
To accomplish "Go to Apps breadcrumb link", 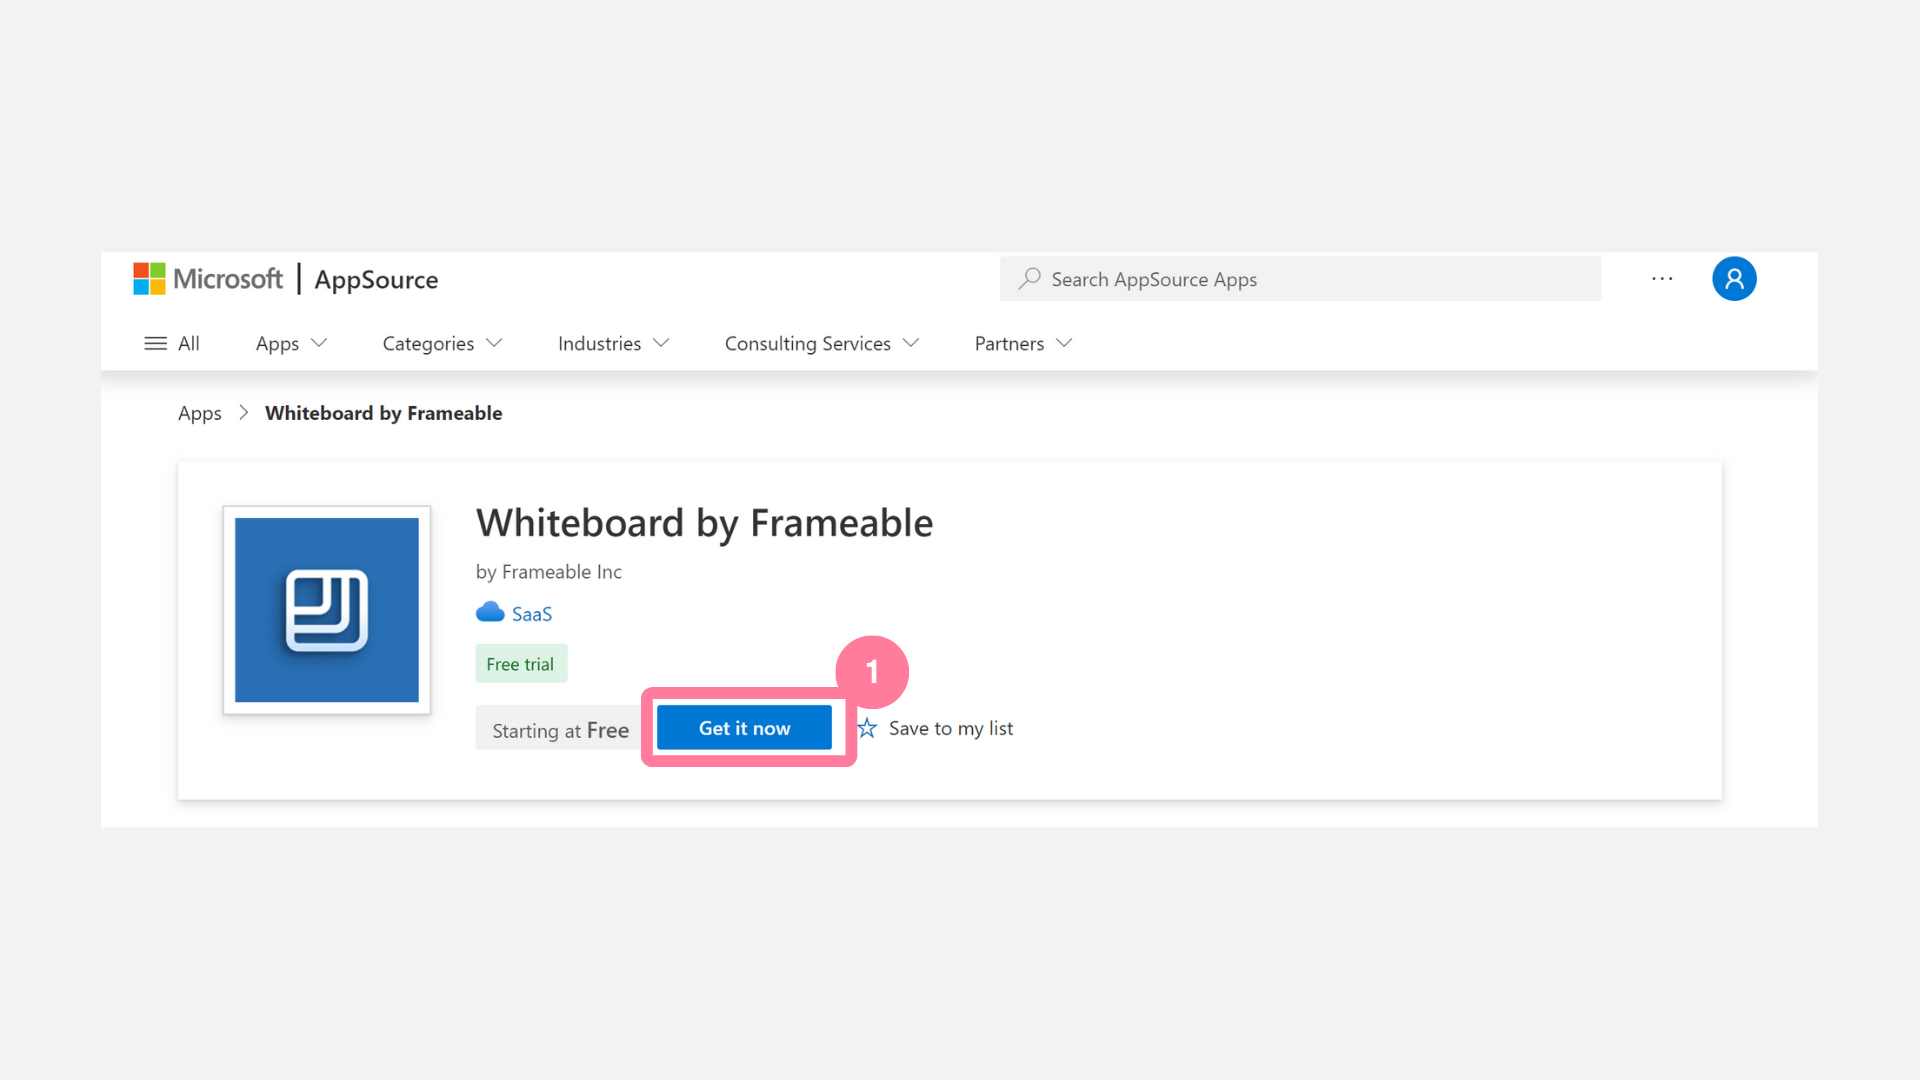I will pos(199,413).
